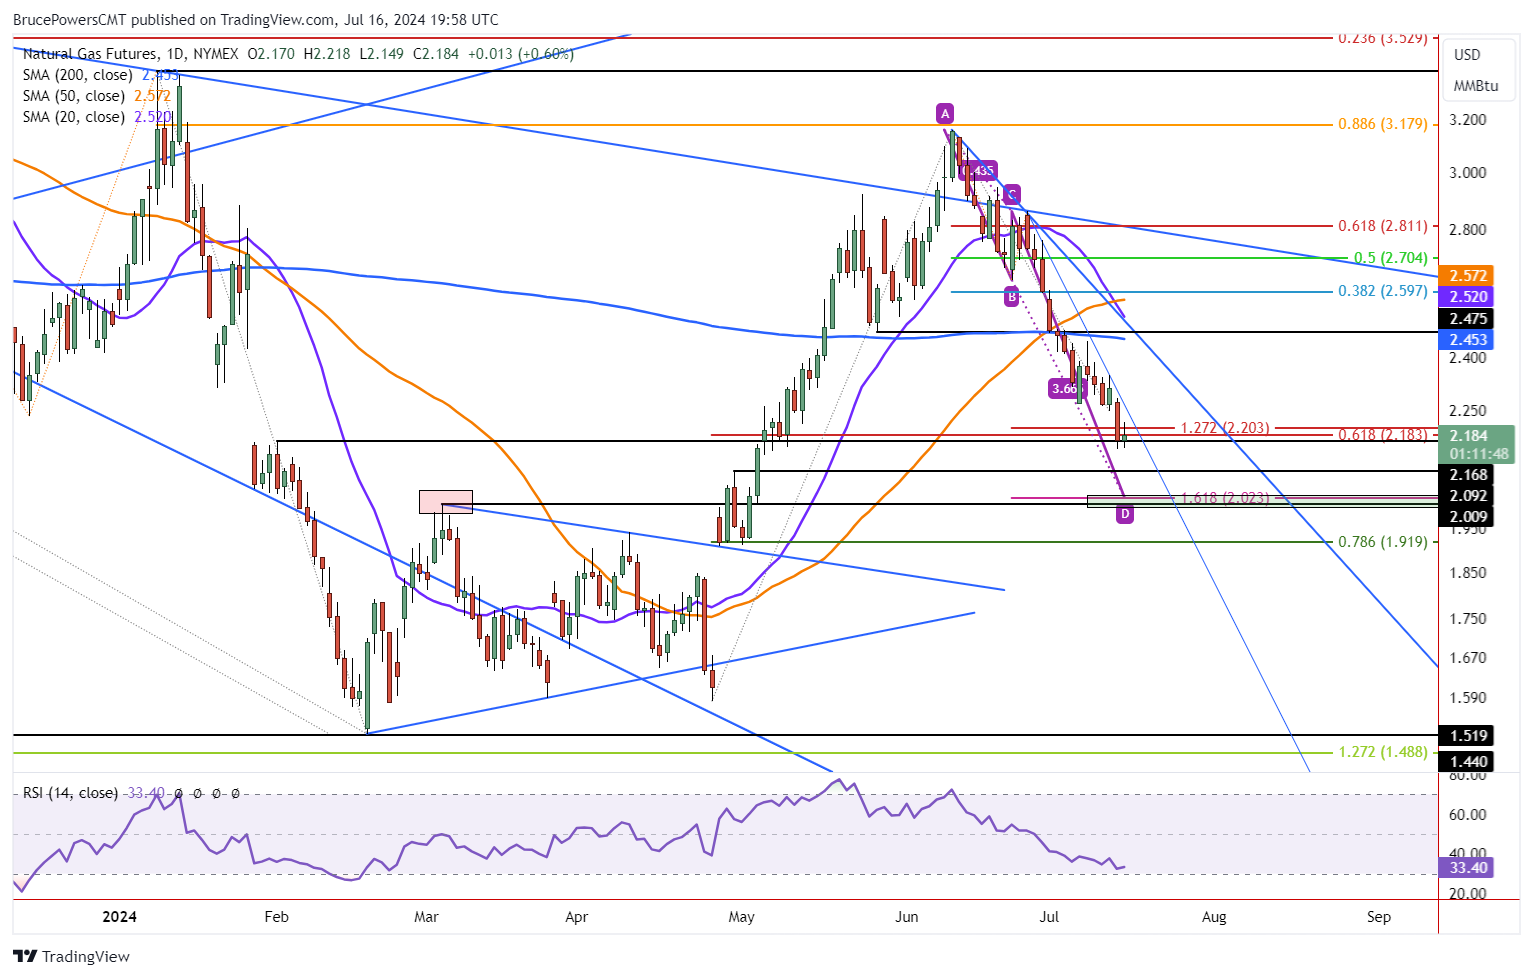Click the Feb label on time axis

coord(276,917)
